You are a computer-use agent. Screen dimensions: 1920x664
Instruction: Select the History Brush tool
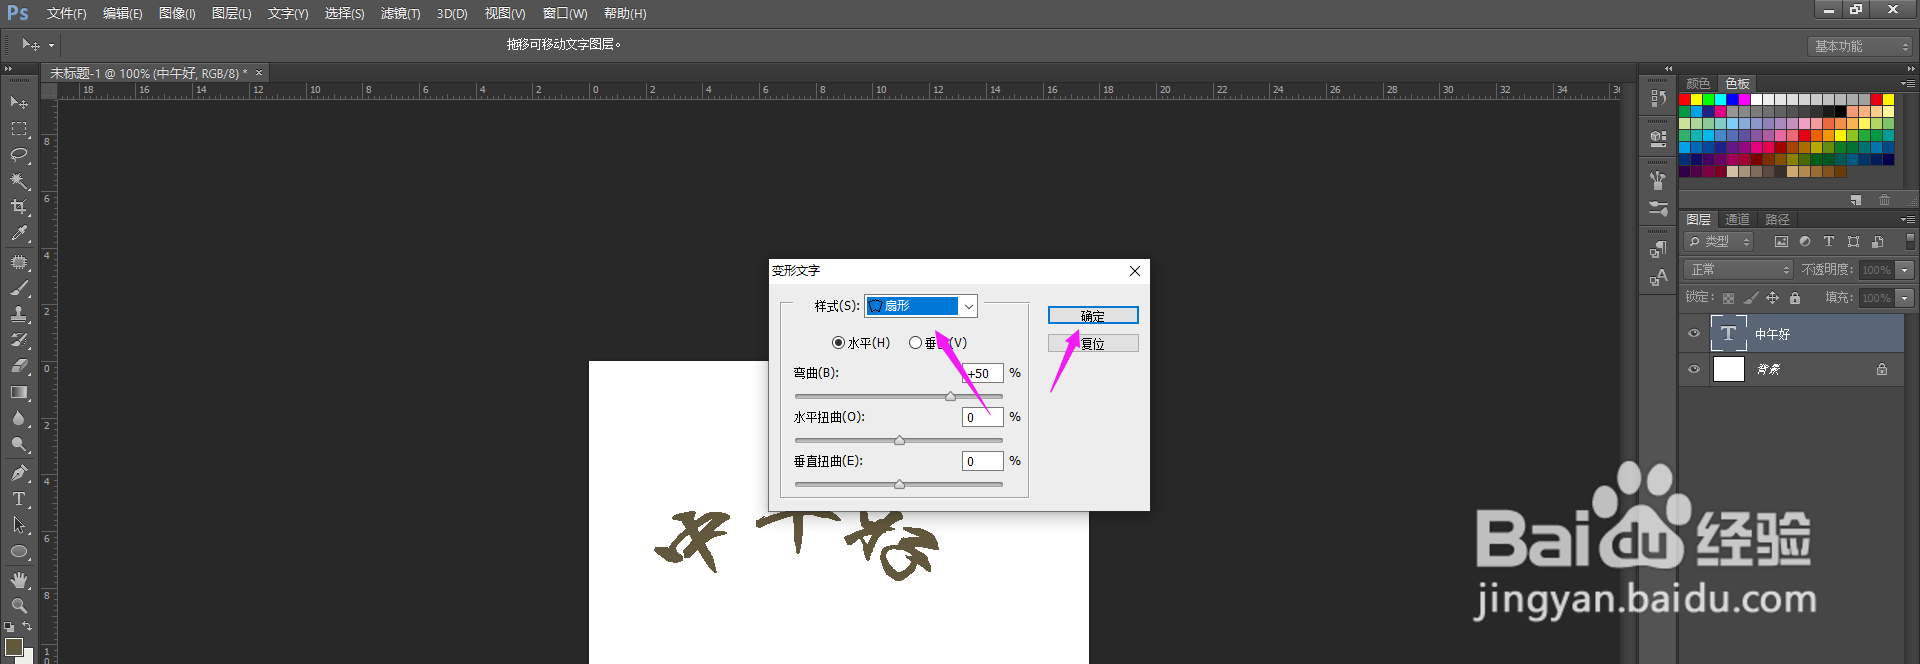pyautogui.click(x=19, y=340)
